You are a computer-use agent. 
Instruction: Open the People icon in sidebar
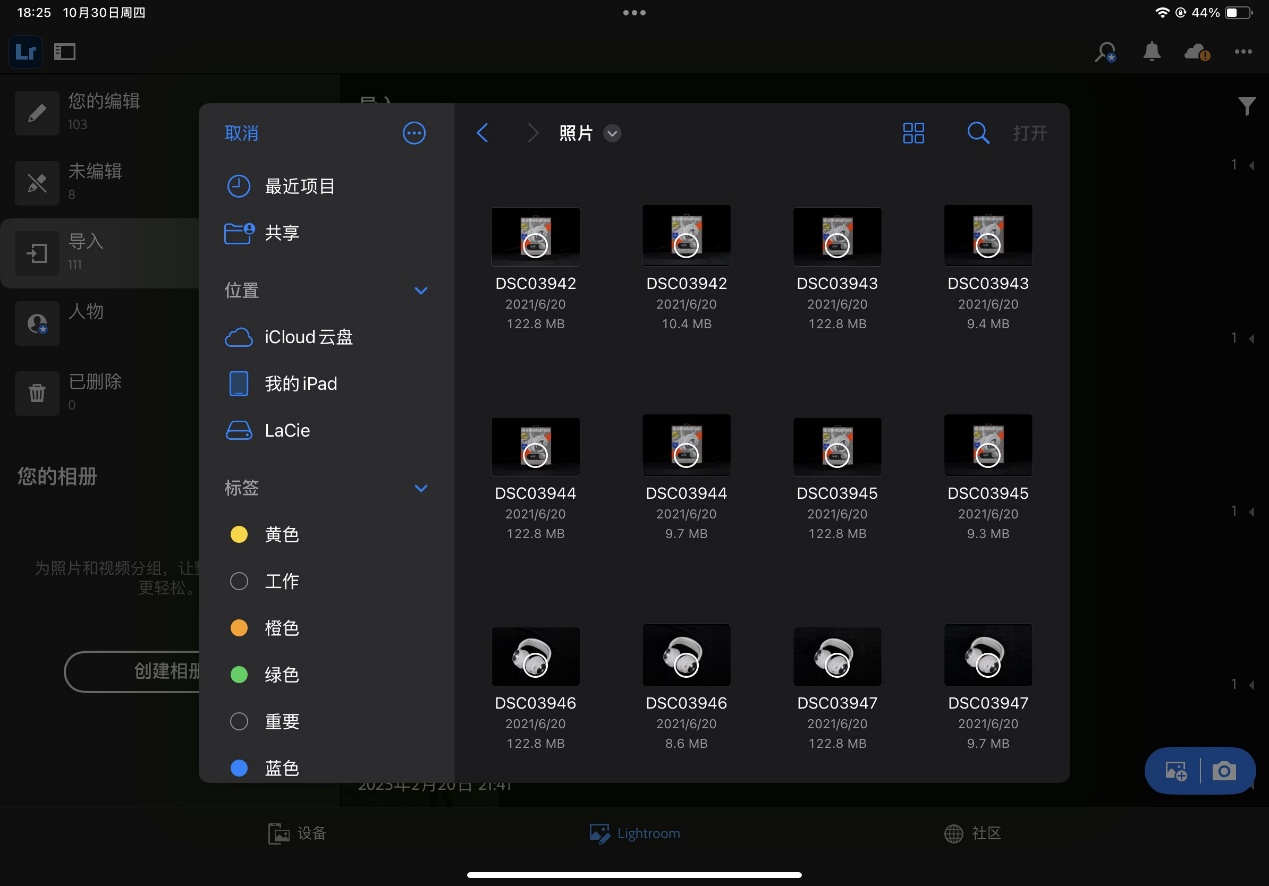pos(37,322)
